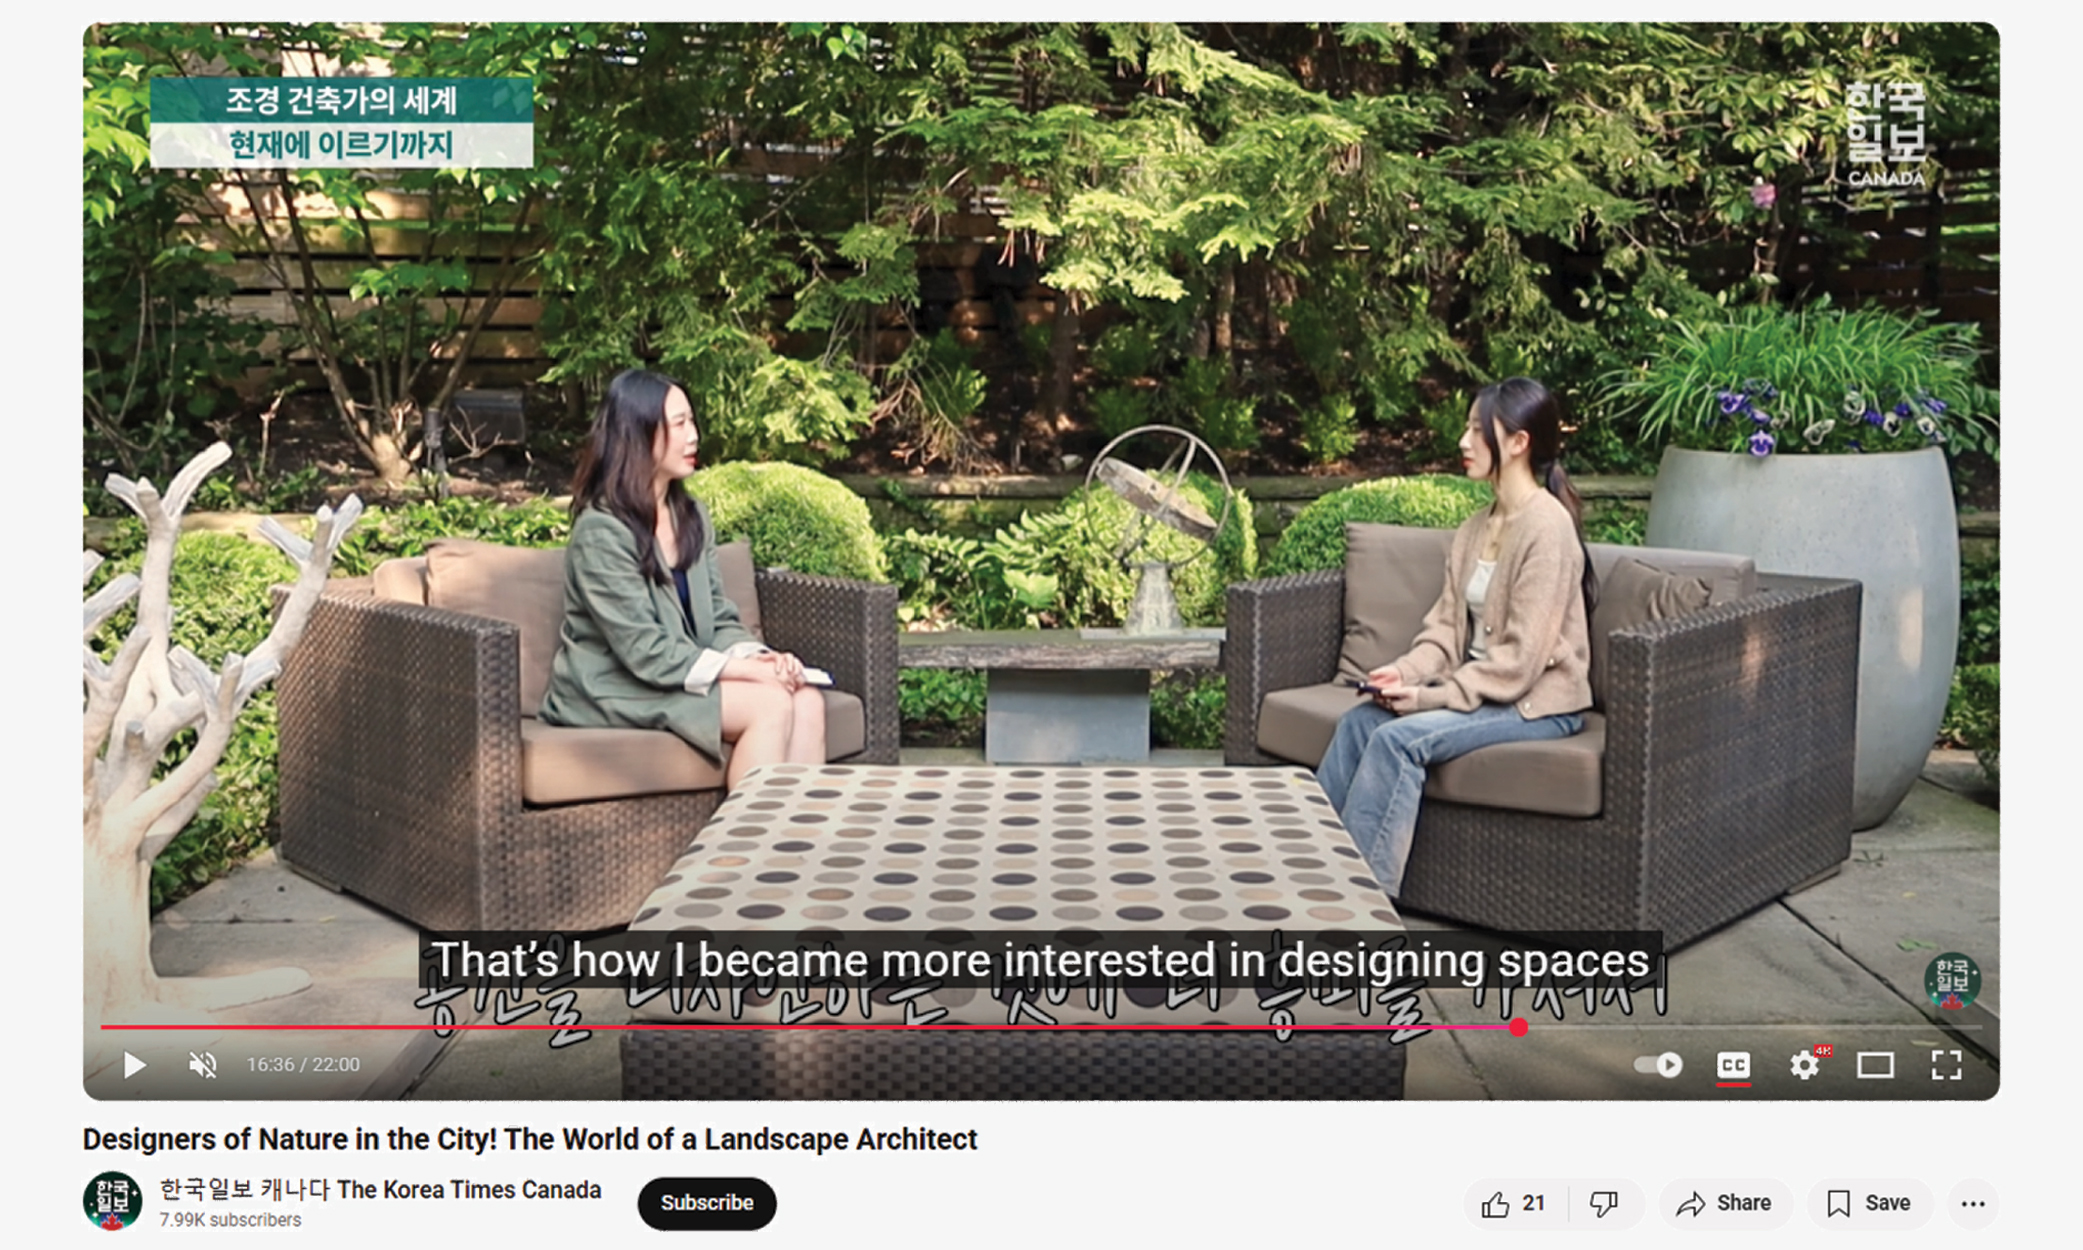Click the red progress bar scrubber handle
Image resolution: width=2083 pixels, height=1250 pixels.
[1519, 1027]
